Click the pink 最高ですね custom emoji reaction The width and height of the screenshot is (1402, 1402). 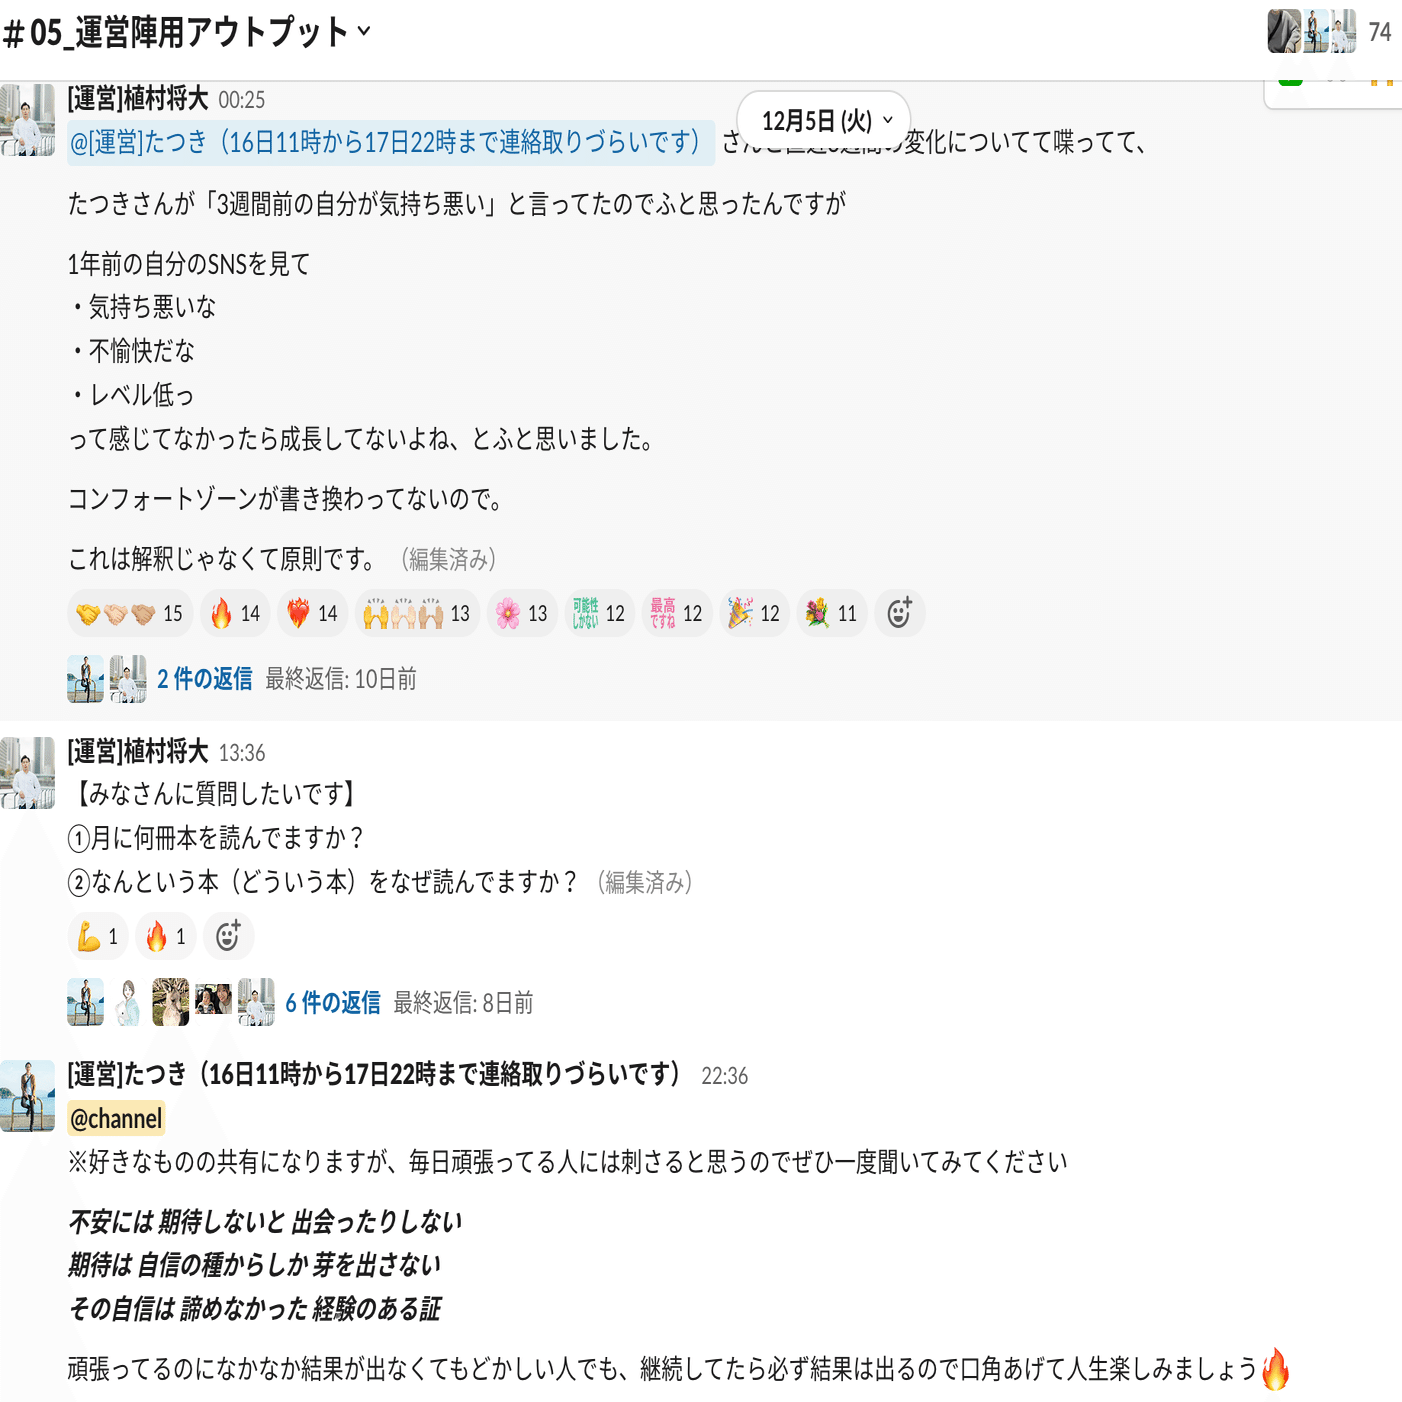pos(677,613)
